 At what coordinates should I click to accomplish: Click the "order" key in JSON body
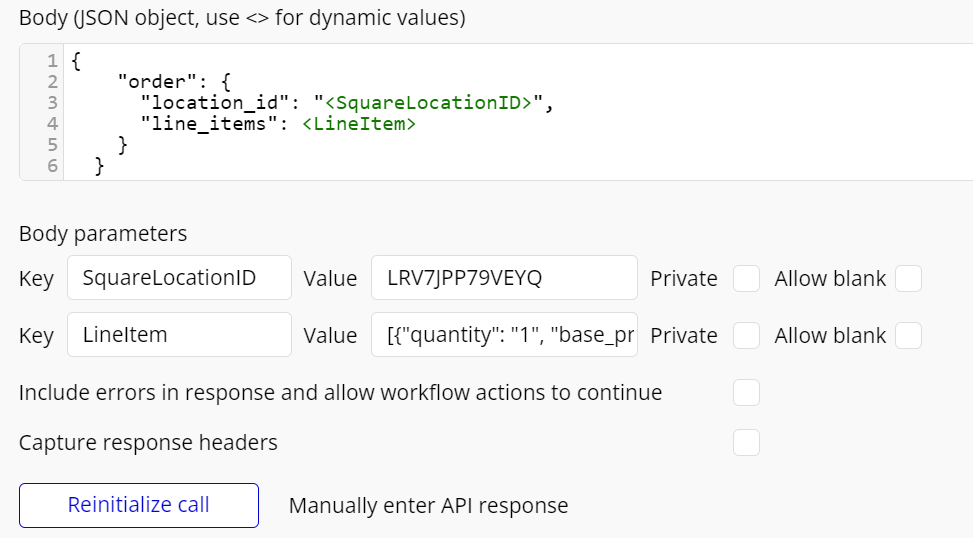[x=149, y=82]
